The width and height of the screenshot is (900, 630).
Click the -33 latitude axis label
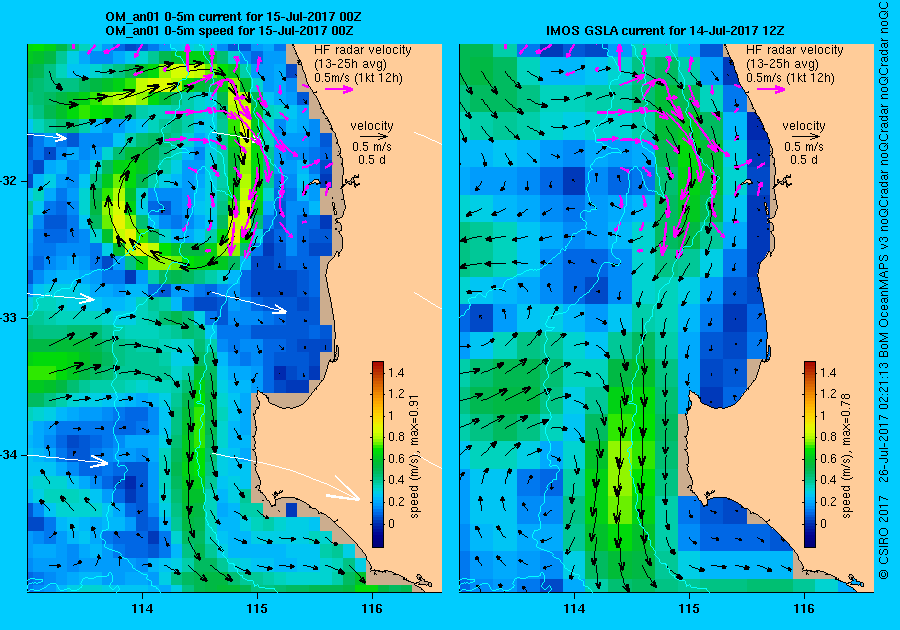click(9, 318)
